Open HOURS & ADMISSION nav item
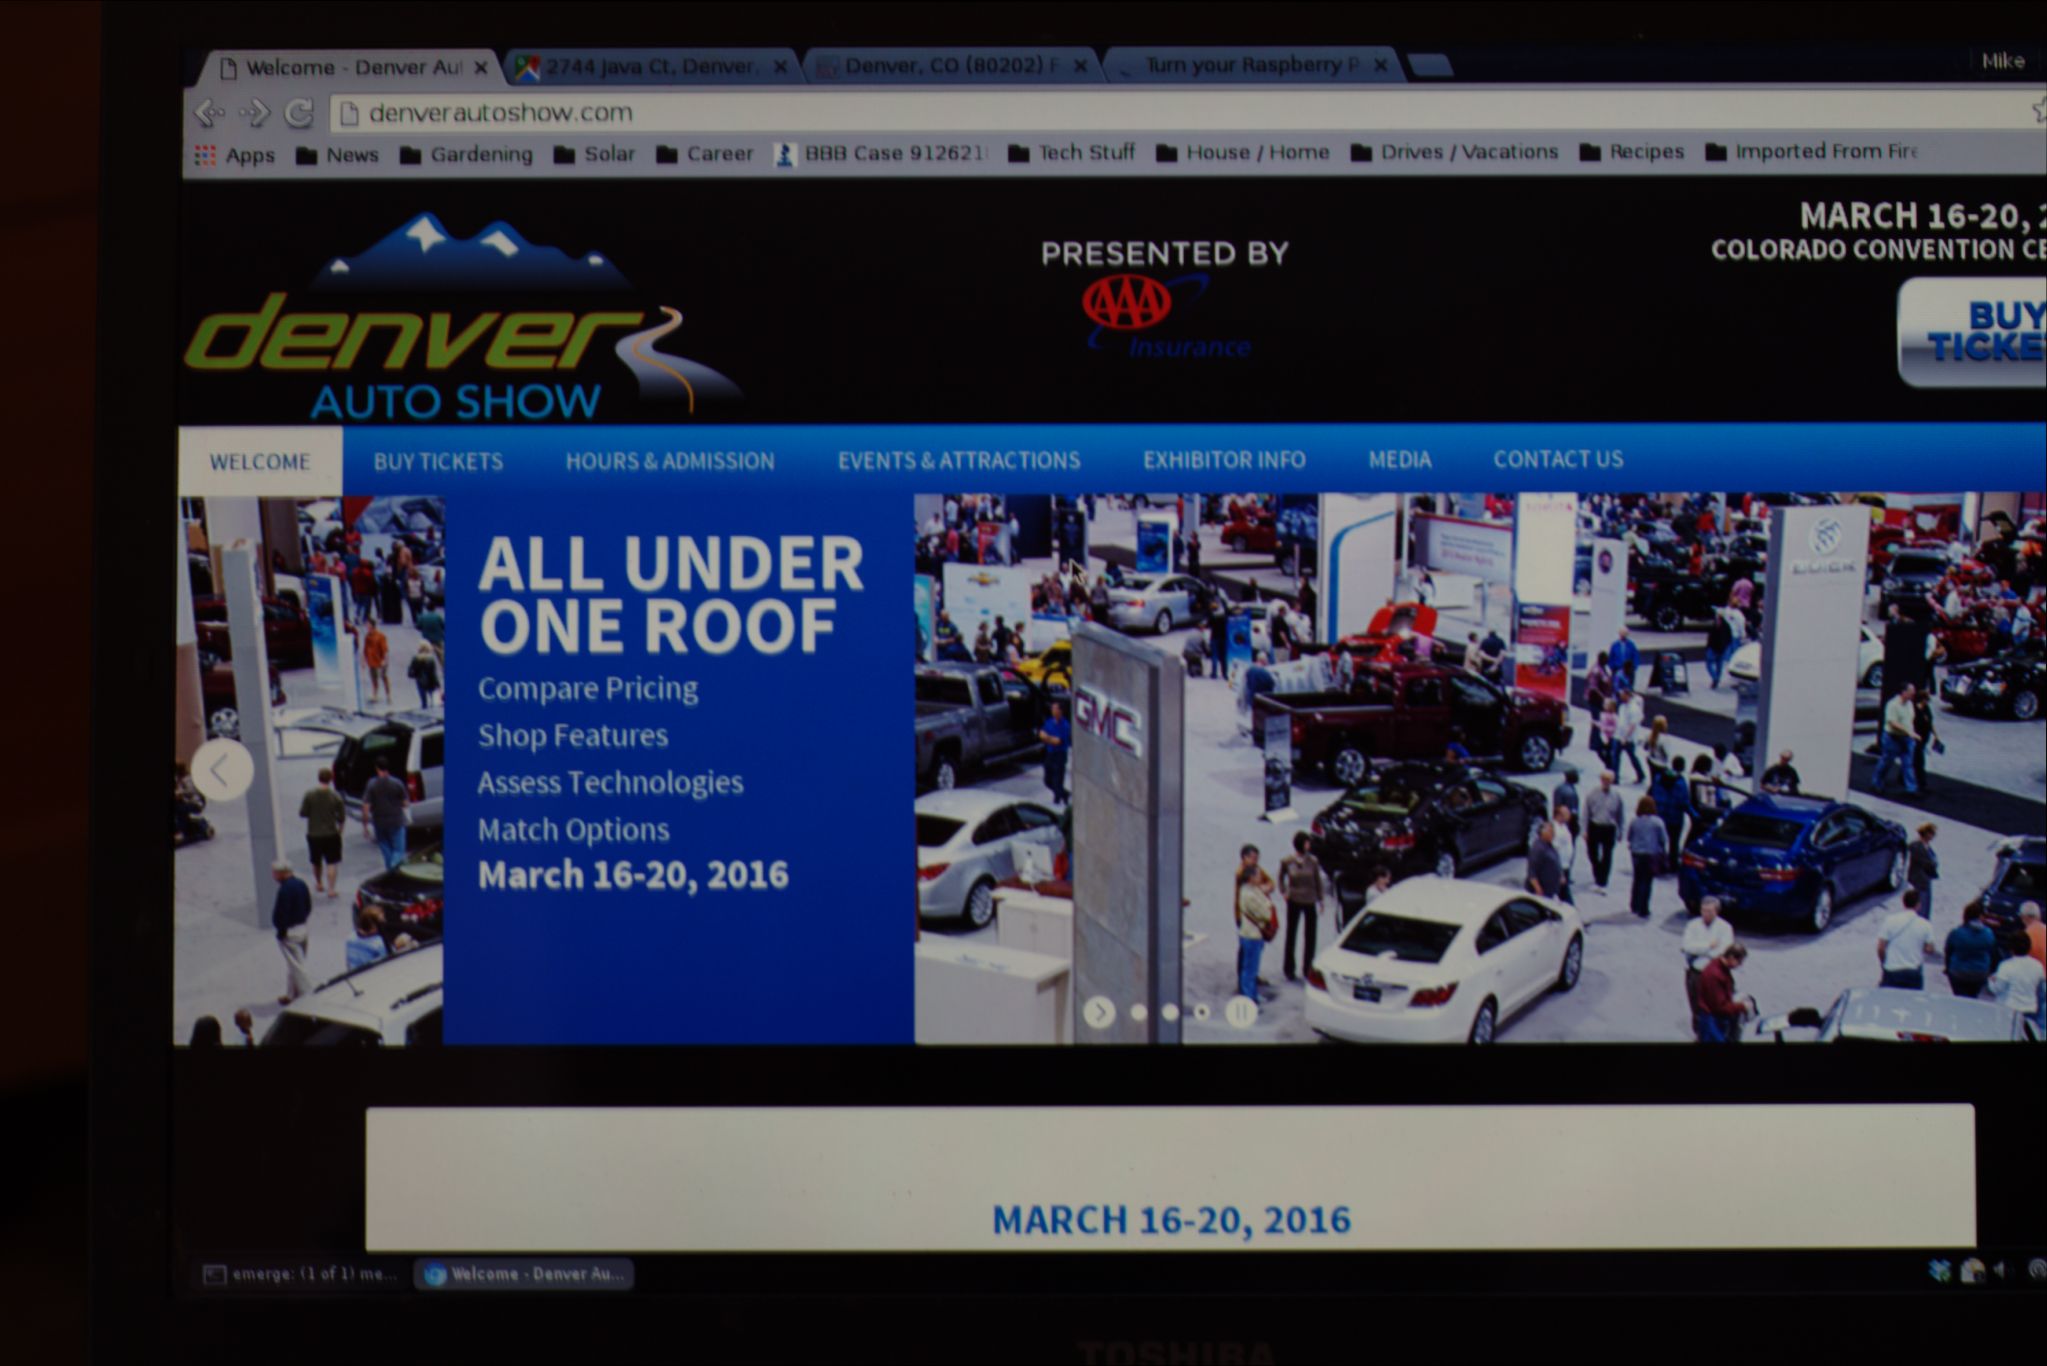The width and height of the screenshot is (2047, 1366). (670, 460)
